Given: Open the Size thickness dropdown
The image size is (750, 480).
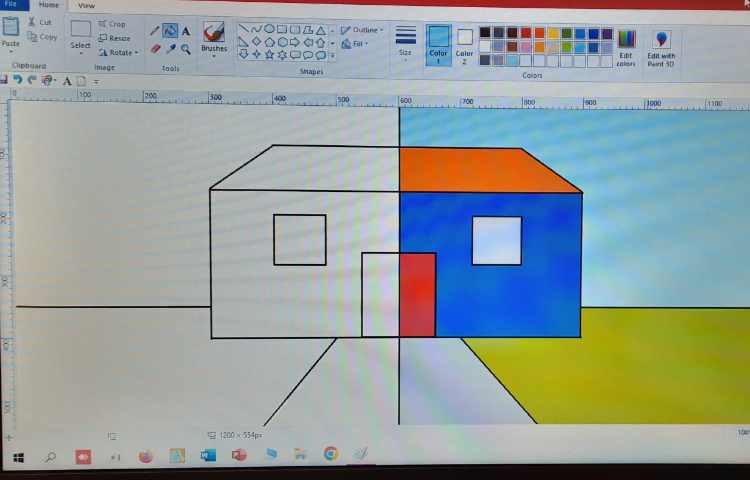Looking at the screenshot, I should 405,42.
